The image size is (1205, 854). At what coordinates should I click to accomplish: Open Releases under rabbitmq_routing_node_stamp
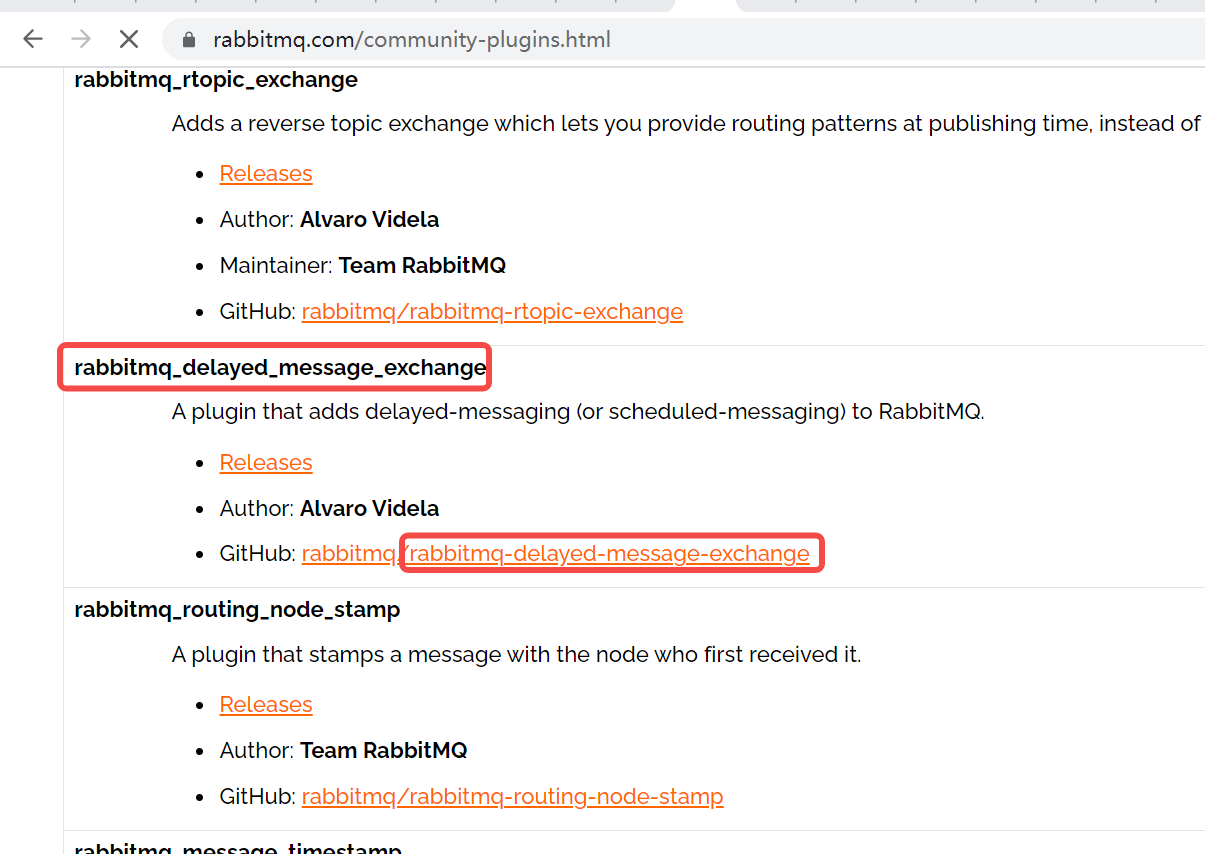coord(265,704)
